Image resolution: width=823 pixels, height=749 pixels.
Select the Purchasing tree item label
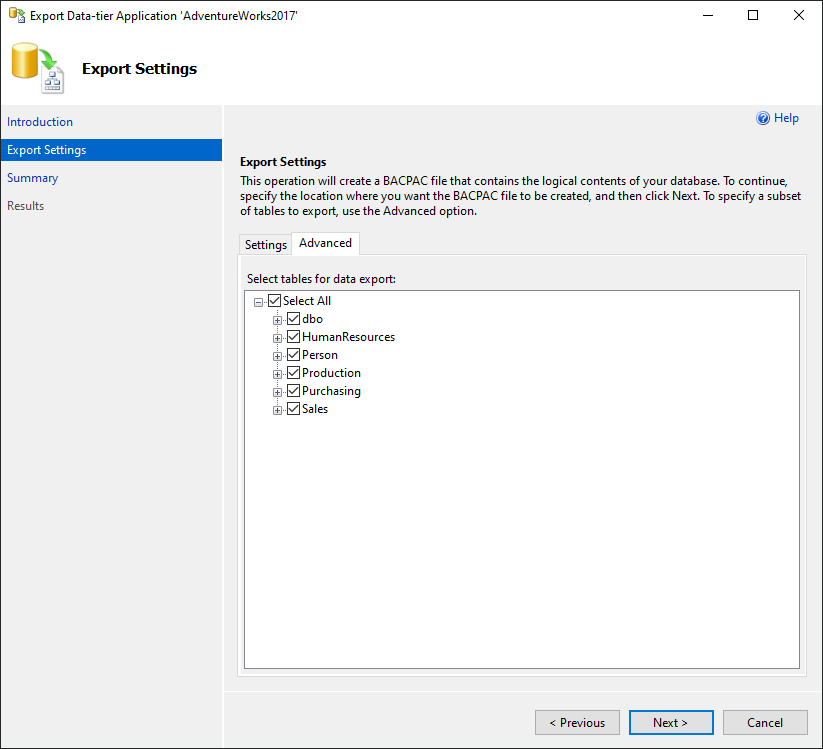[x=331, y=391]
